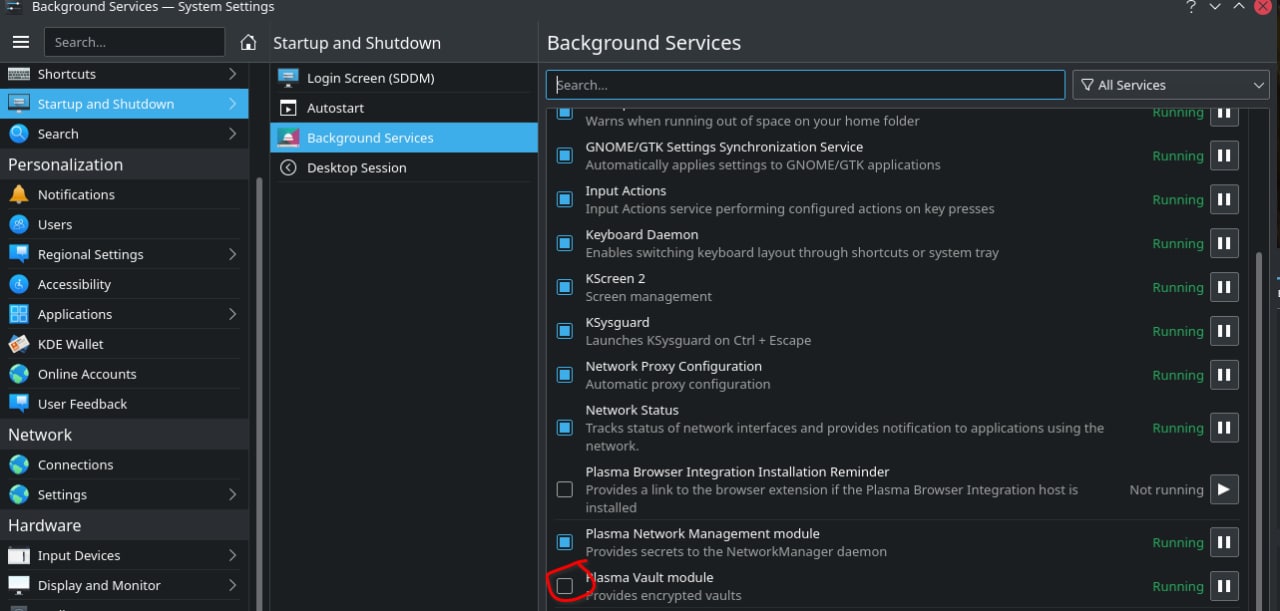Click the home icon next to search

point(249,43)
